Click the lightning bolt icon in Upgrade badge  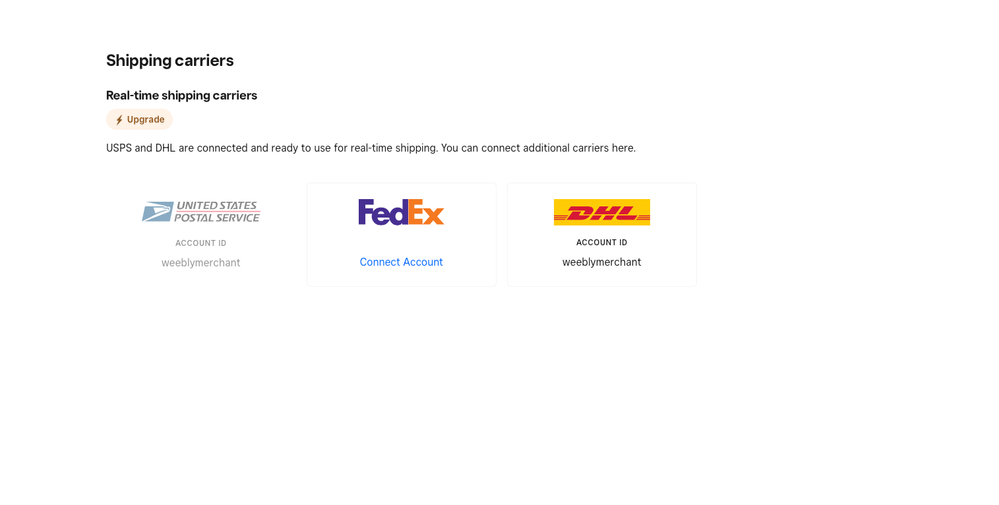[x=119, y=120]
